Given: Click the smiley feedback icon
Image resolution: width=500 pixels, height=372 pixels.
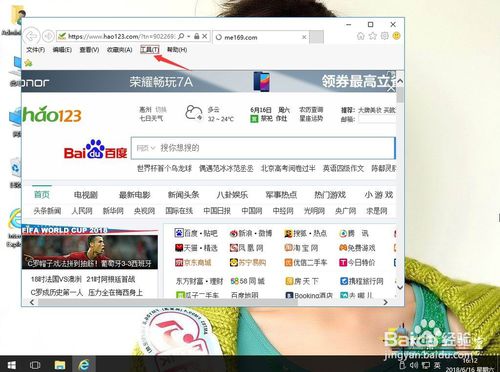Looking at the screenshot, I should [396, 36].
